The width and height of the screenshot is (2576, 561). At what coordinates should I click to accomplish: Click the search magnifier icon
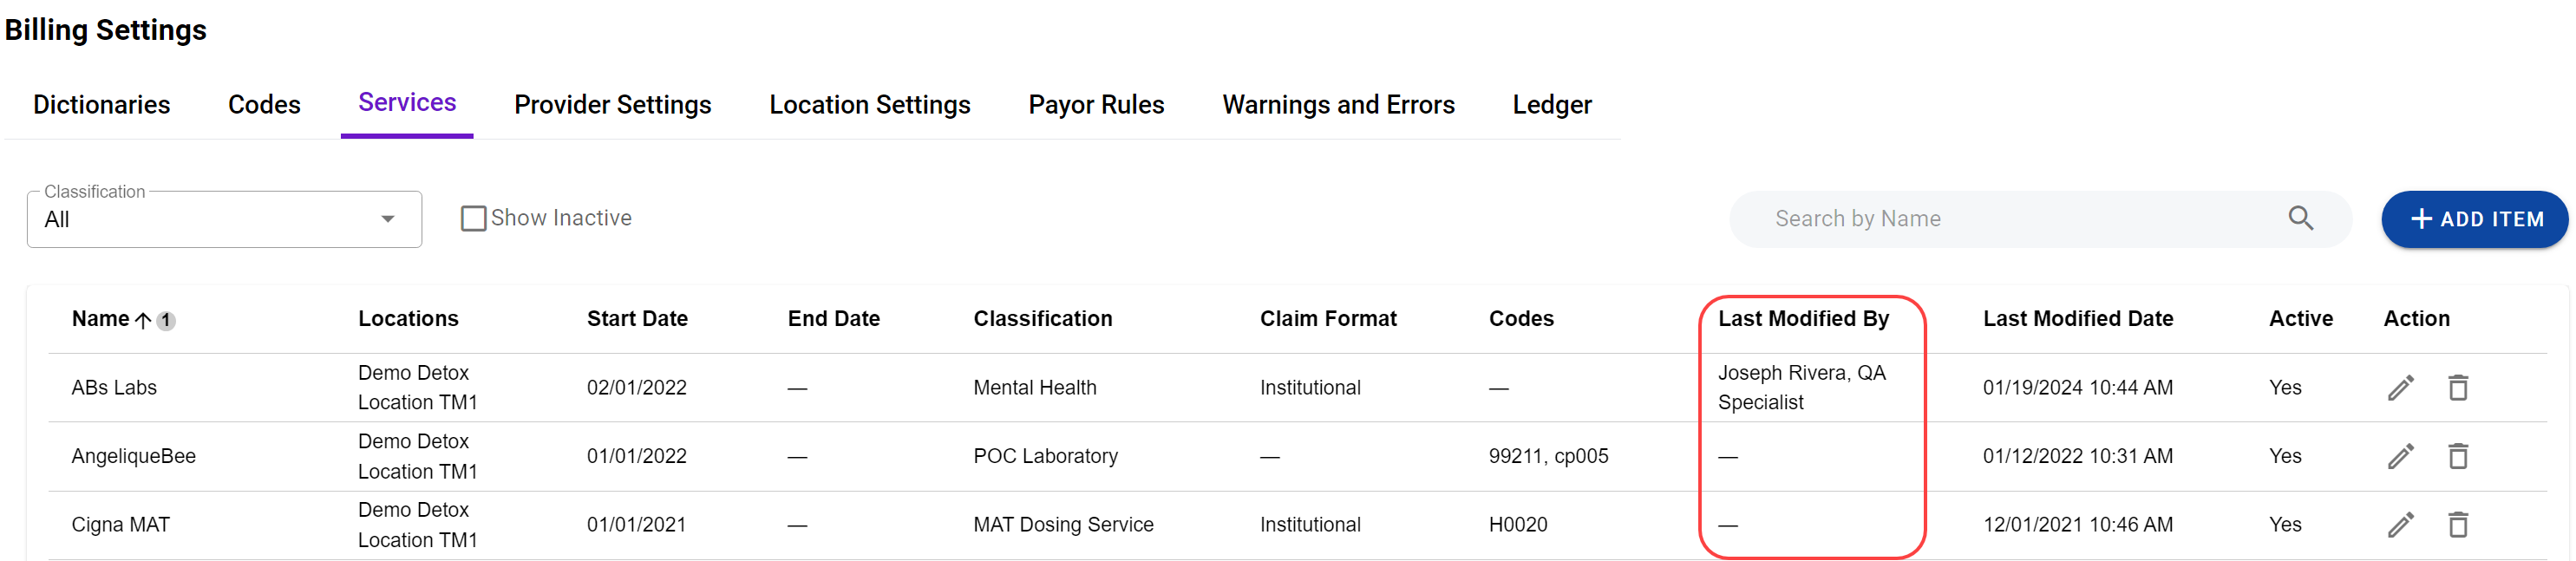click(2300, 218)
